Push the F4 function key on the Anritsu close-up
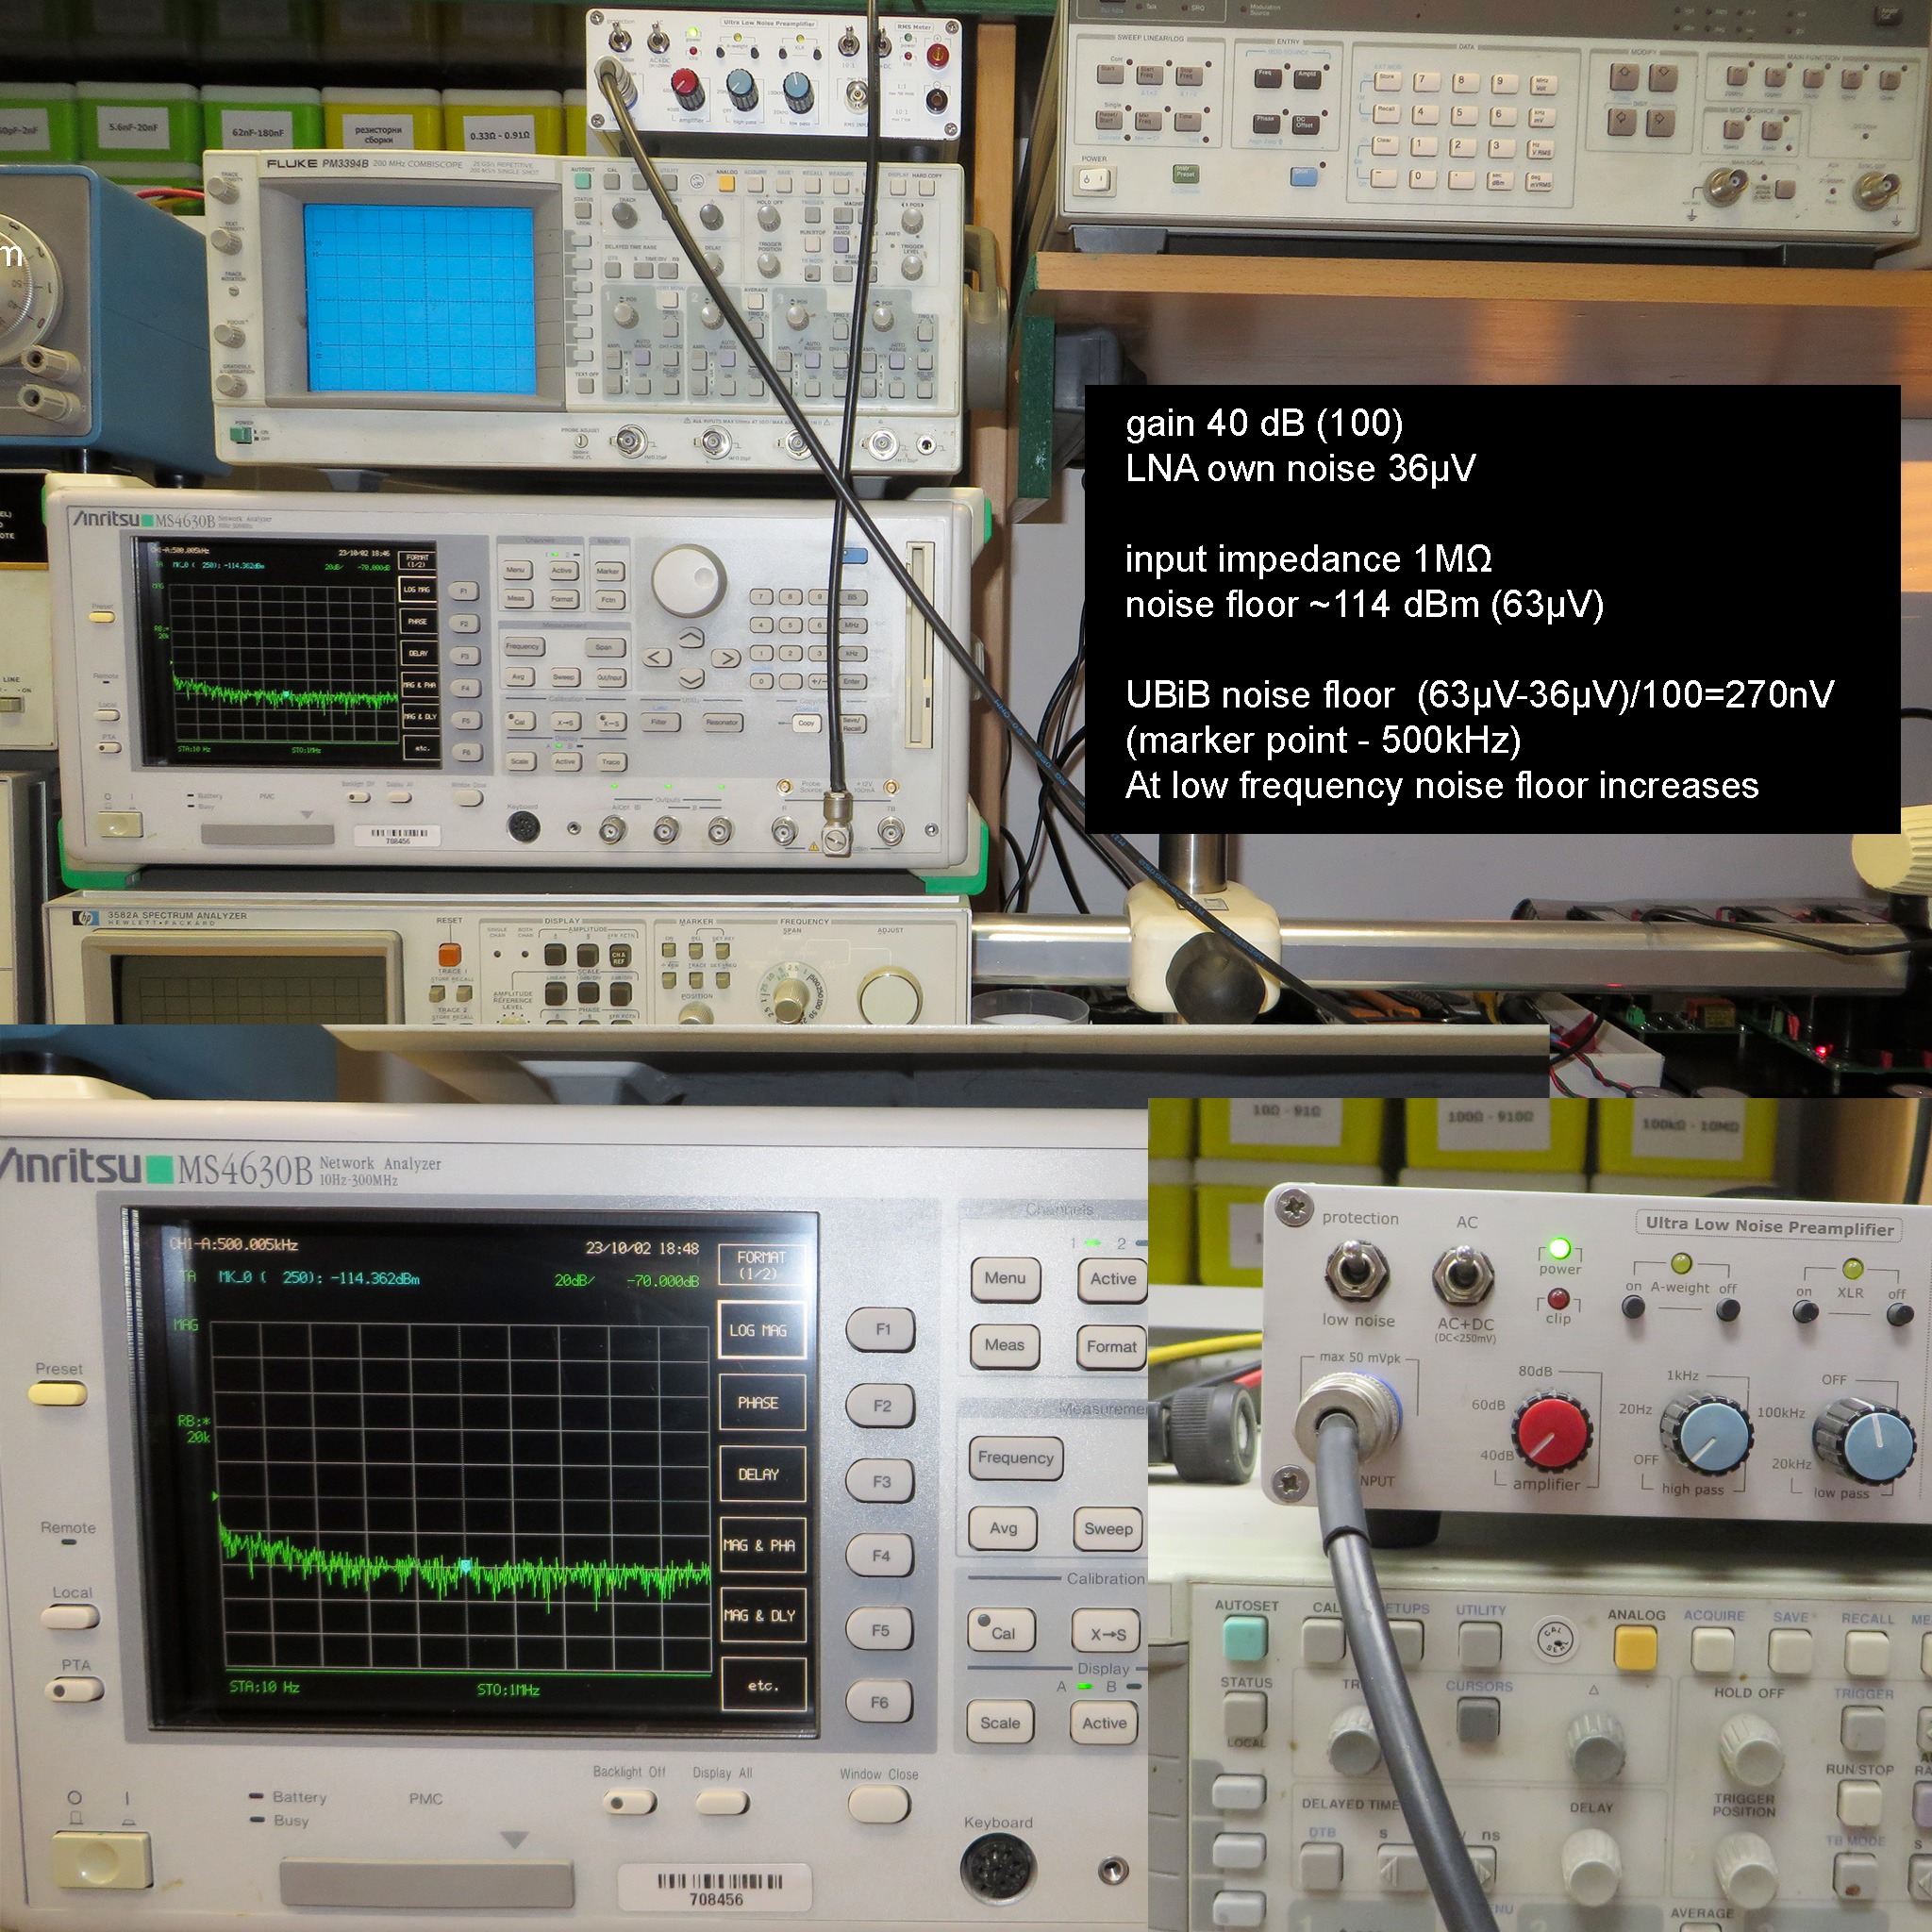Image resolution: width=1932 pixels, height=1932 pixels. pos(880,1555)
